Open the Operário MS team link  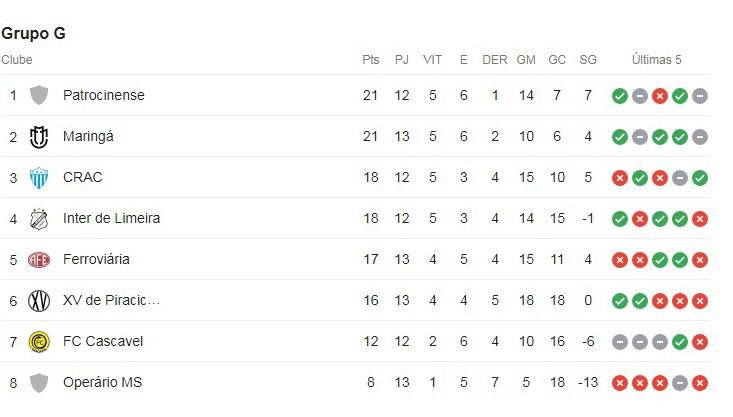pyautogui.click(x=102, y=382)
